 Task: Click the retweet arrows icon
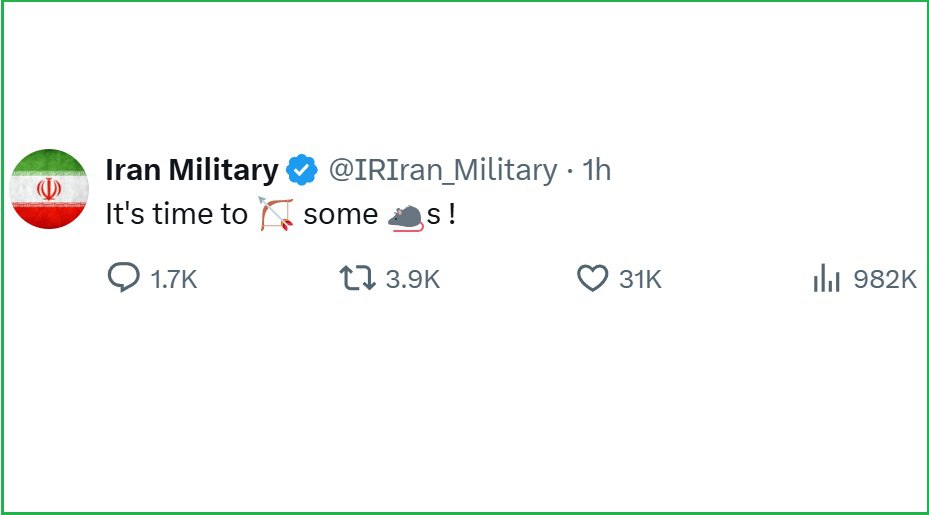click(x=357, y=277)
